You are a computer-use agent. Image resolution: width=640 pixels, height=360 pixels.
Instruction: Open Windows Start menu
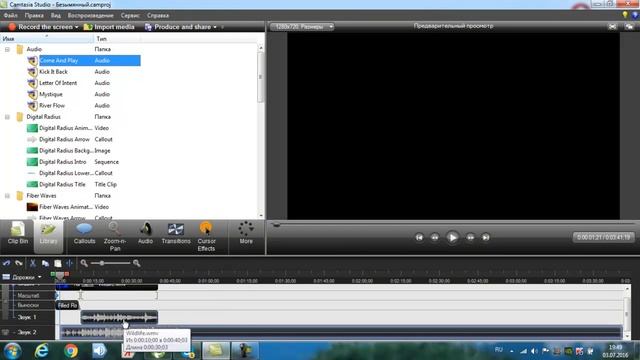(12, 351)
